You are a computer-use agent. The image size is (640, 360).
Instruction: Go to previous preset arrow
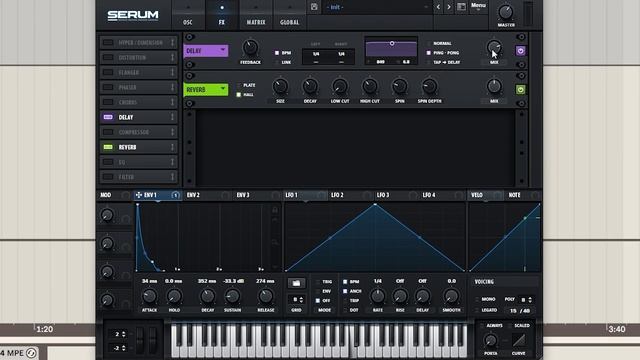pos(438,7)
